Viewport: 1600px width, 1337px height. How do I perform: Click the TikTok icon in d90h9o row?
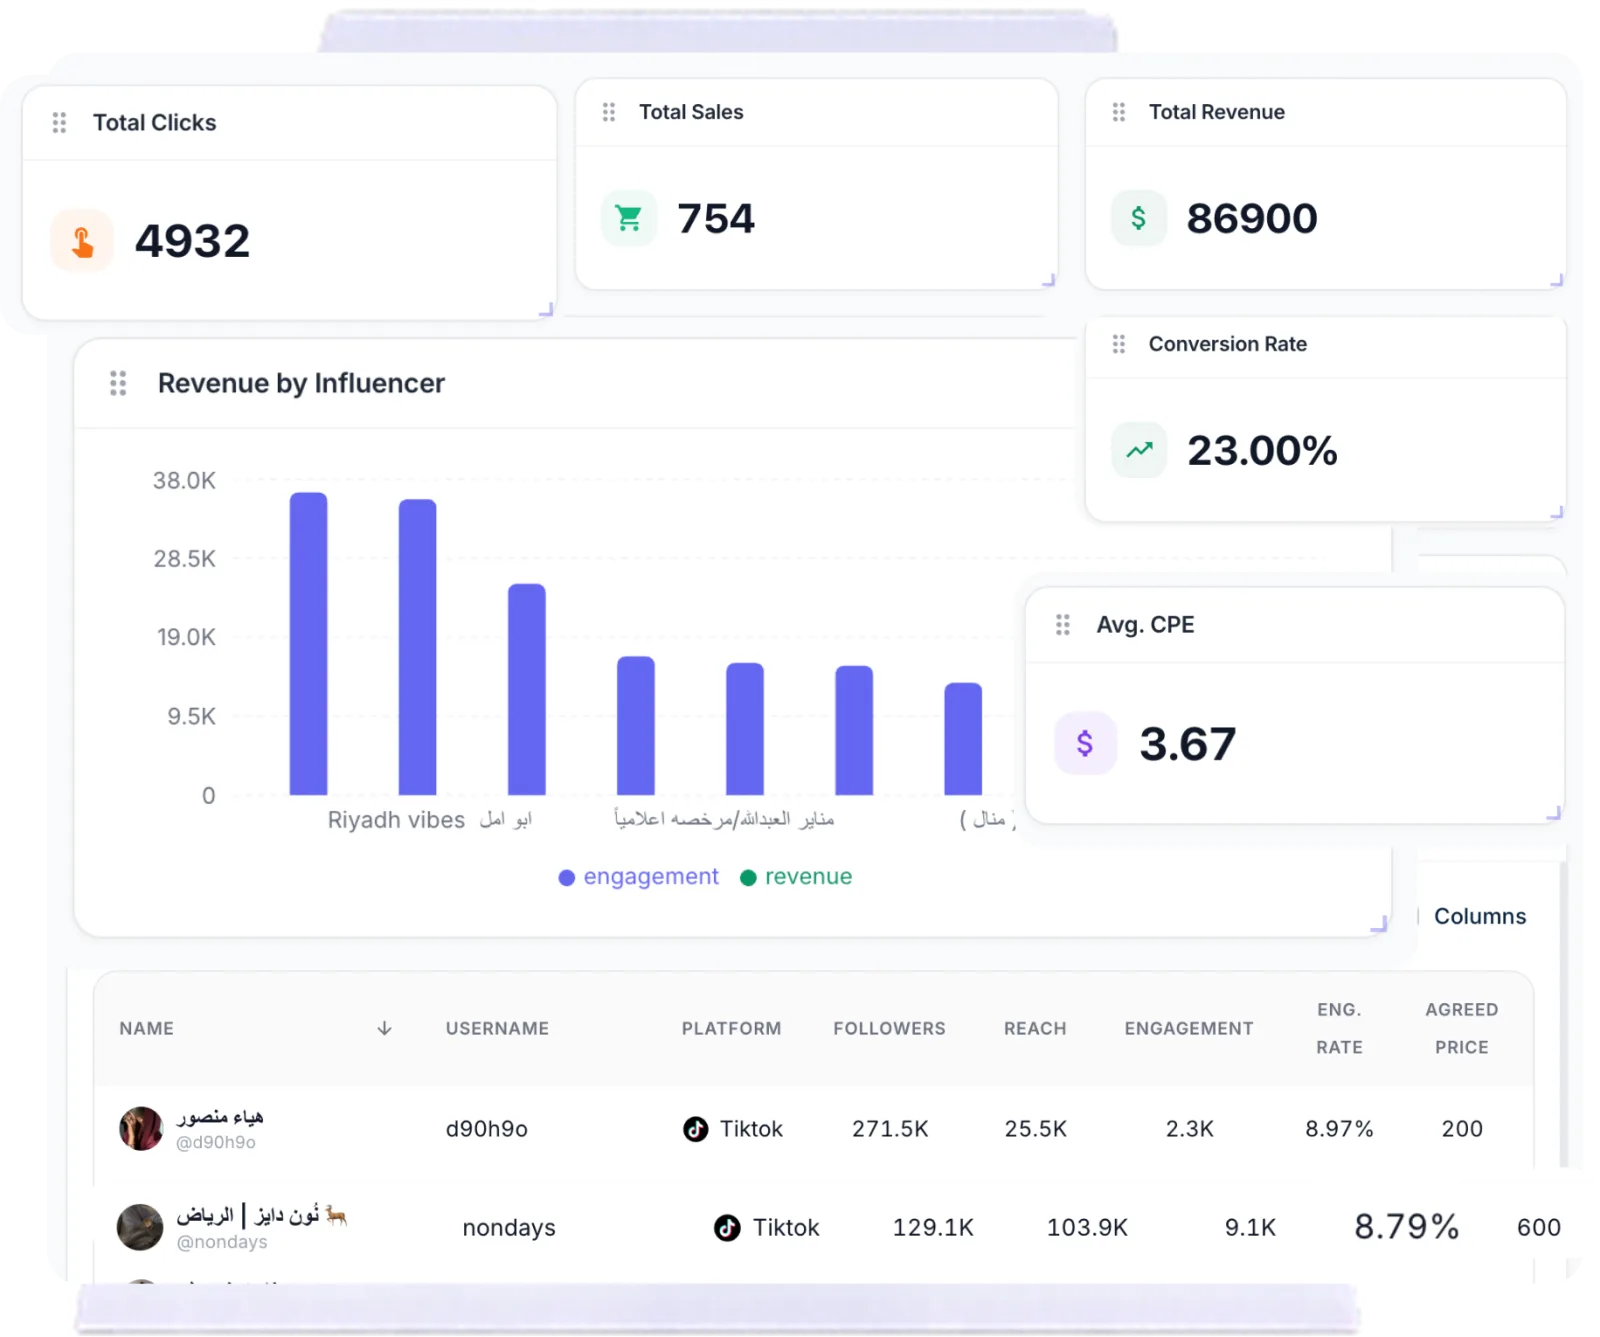[696, 1129]
